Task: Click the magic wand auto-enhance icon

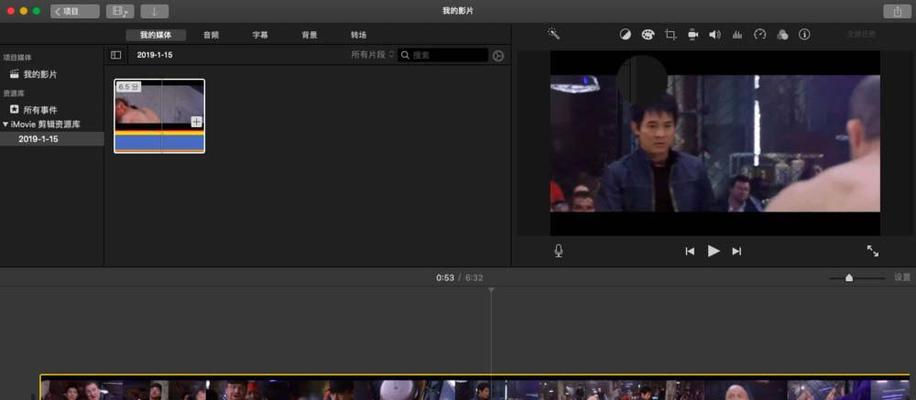Action: pyautogui.click(x=554, y=34)
